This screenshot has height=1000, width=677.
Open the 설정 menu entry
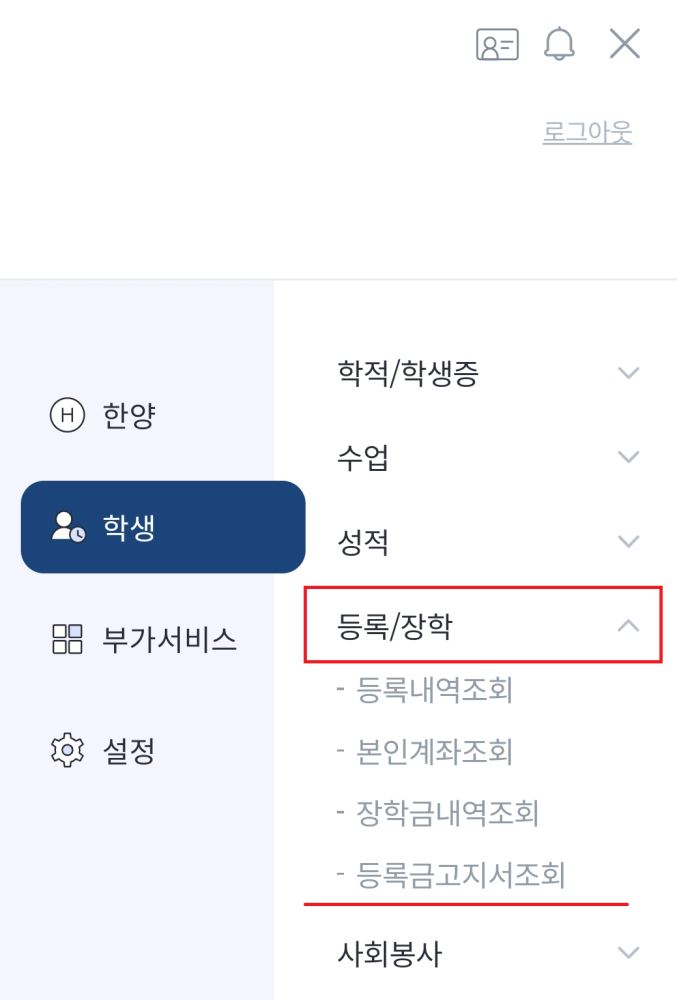(129, 751)
